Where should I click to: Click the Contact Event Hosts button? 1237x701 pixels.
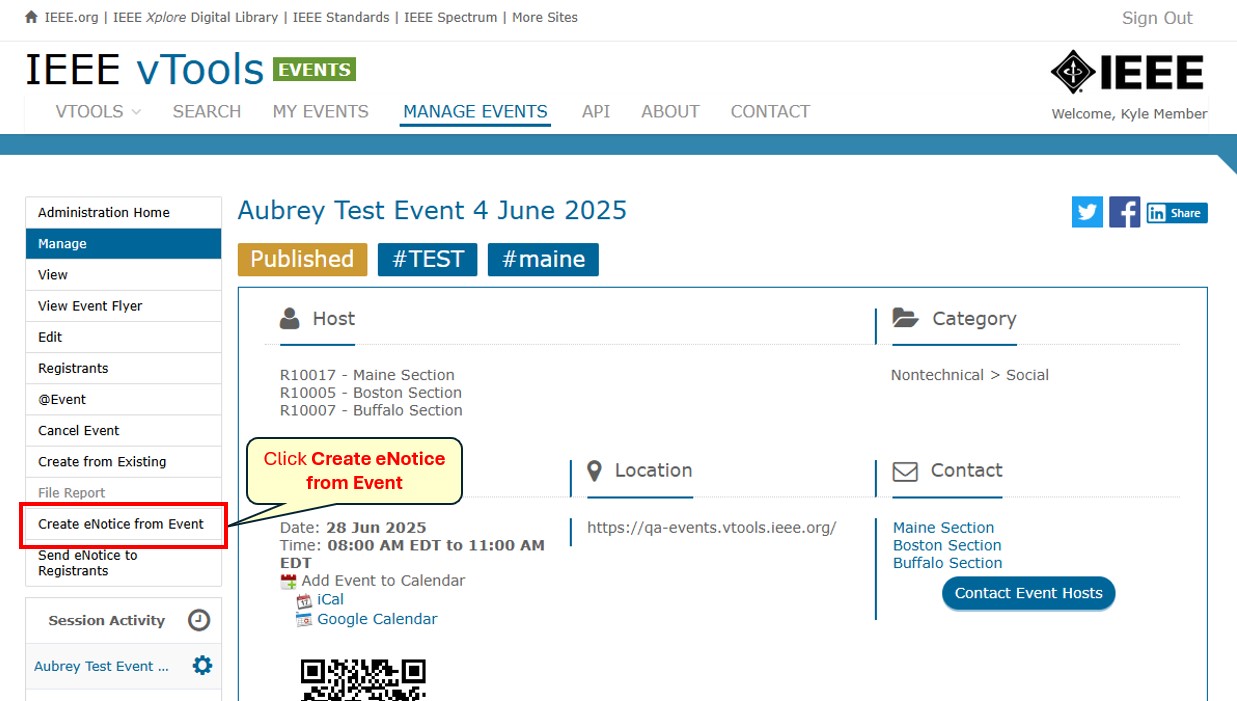coord(1028,593)
